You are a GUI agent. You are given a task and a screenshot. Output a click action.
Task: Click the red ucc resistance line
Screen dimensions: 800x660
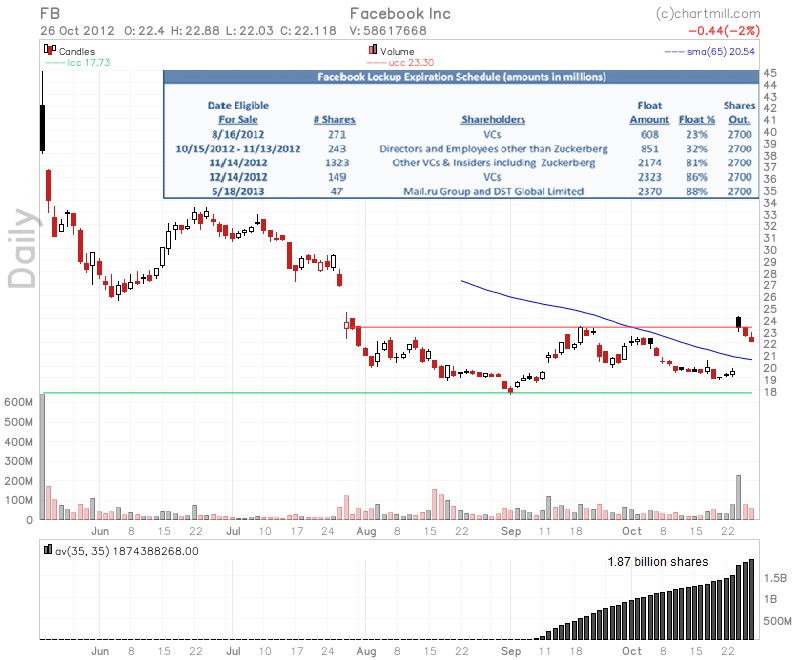pos(551,327)
